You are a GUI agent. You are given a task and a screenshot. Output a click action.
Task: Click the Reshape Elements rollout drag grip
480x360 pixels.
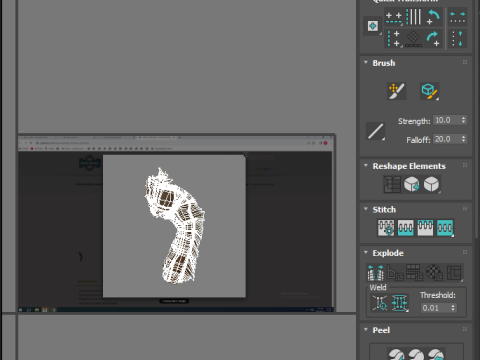click(465, 165)
